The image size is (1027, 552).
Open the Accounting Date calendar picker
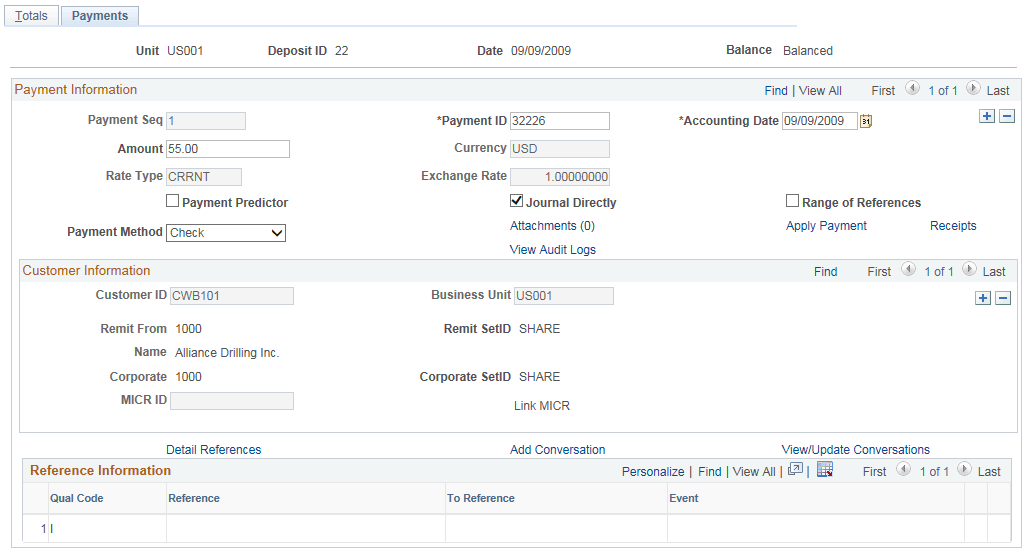pos(866,121)
